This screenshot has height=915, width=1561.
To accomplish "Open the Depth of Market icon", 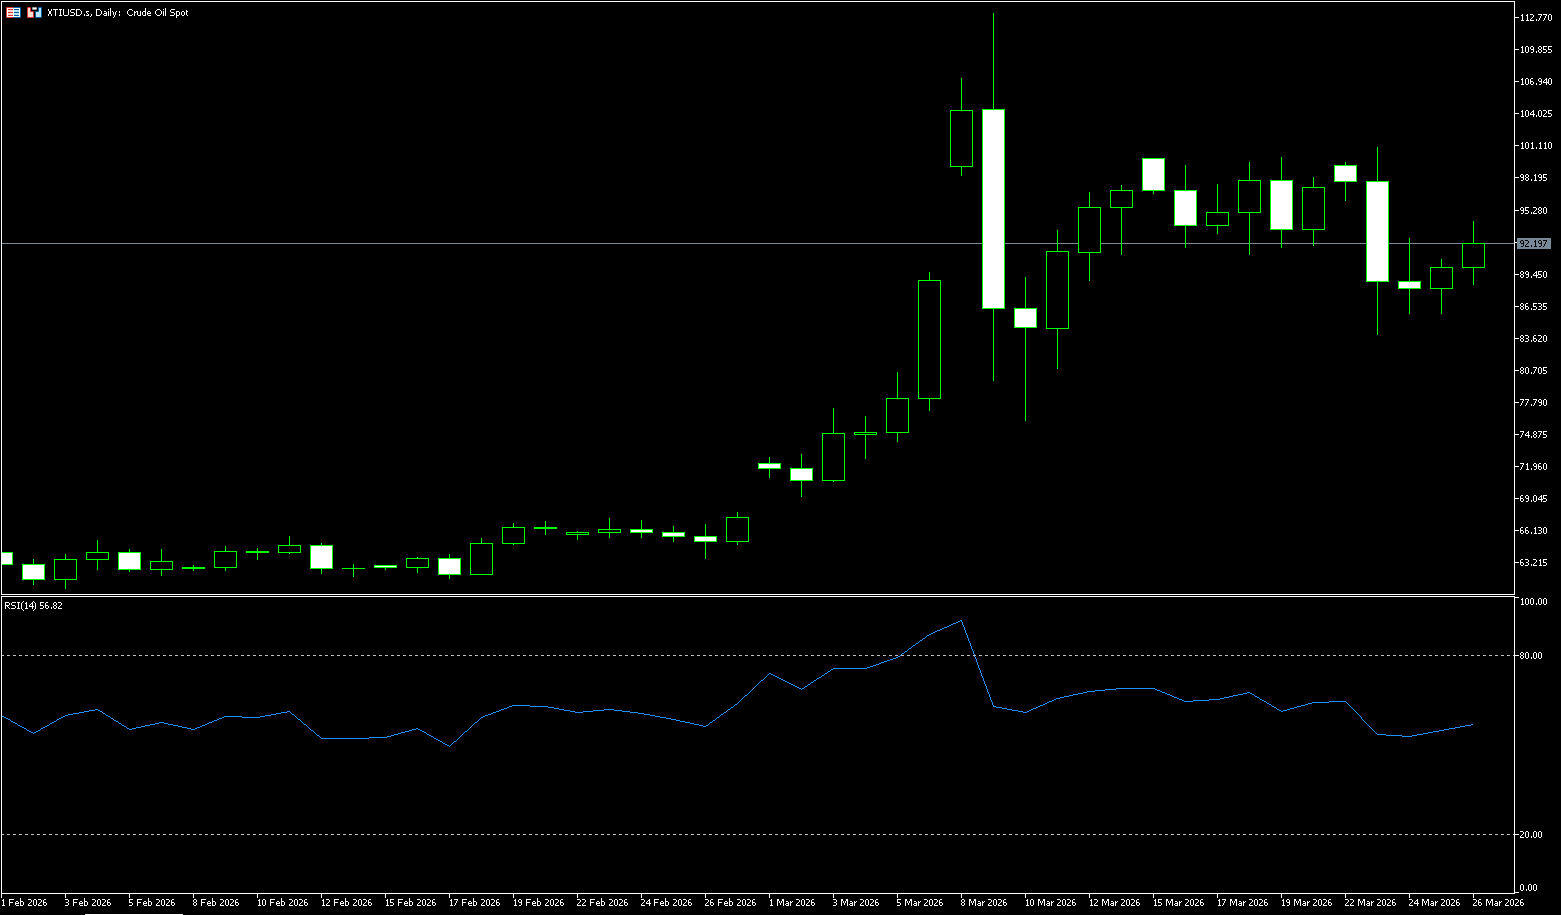I will (x=34, y=13).
